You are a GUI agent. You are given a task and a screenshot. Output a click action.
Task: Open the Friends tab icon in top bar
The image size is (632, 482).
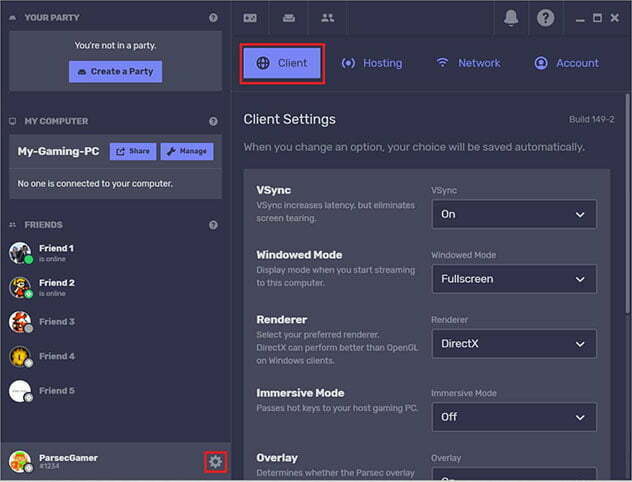coord(327,18)
